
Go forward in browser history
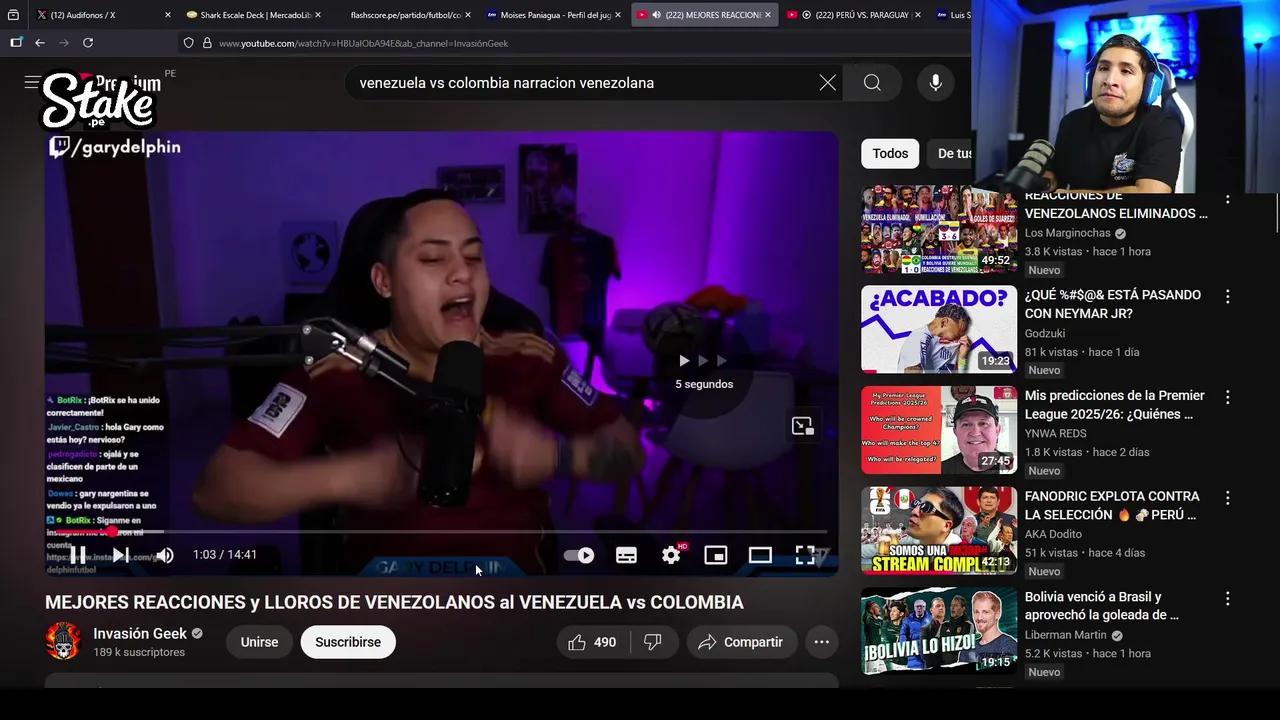[64, 43]
